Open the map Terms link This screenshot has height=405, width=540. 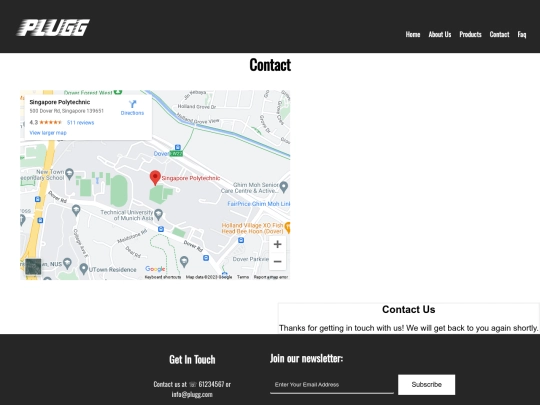[x=243, y=277]
